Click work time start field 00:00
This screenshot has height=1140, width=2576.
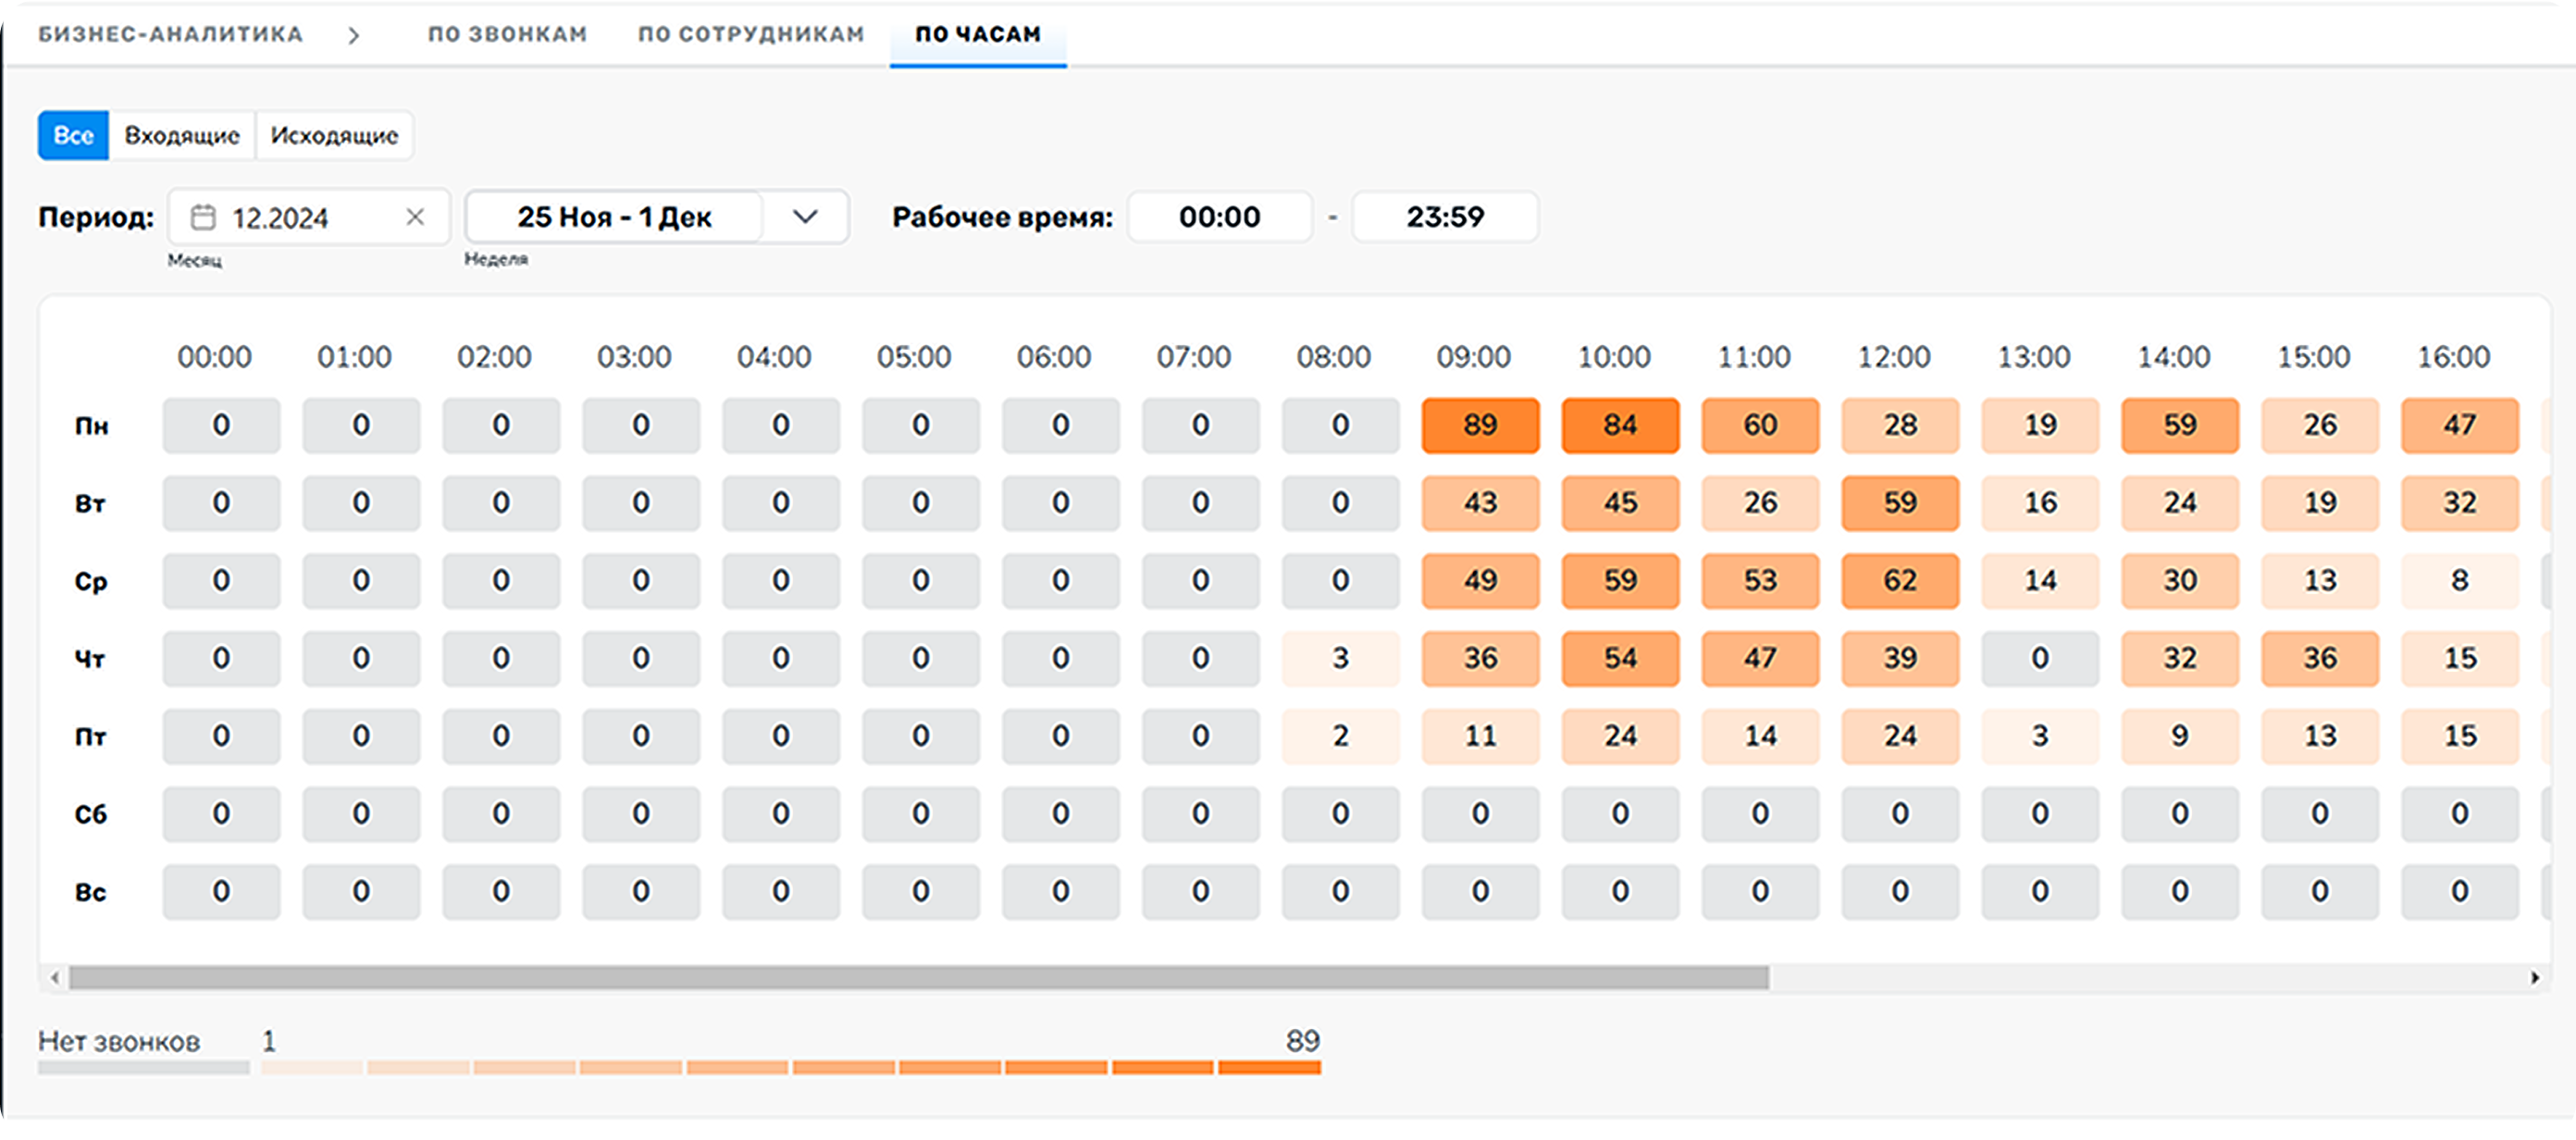pos(1219,217)
